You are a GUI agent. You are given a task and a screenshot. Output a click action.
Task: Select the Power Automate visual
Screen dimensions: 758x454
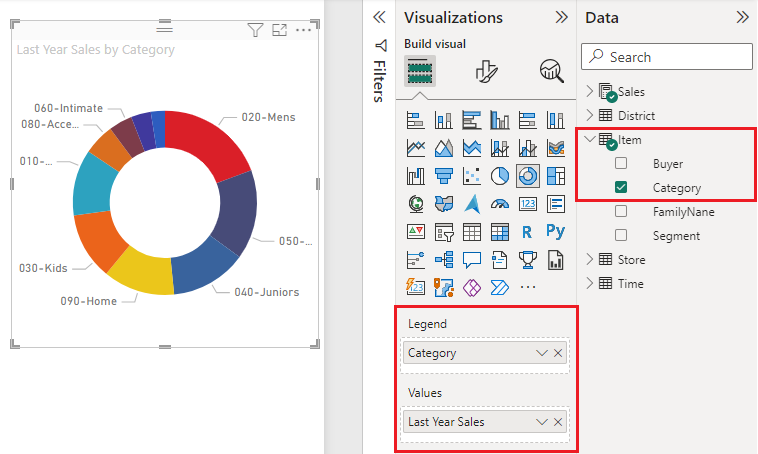[x=499, y=287]
